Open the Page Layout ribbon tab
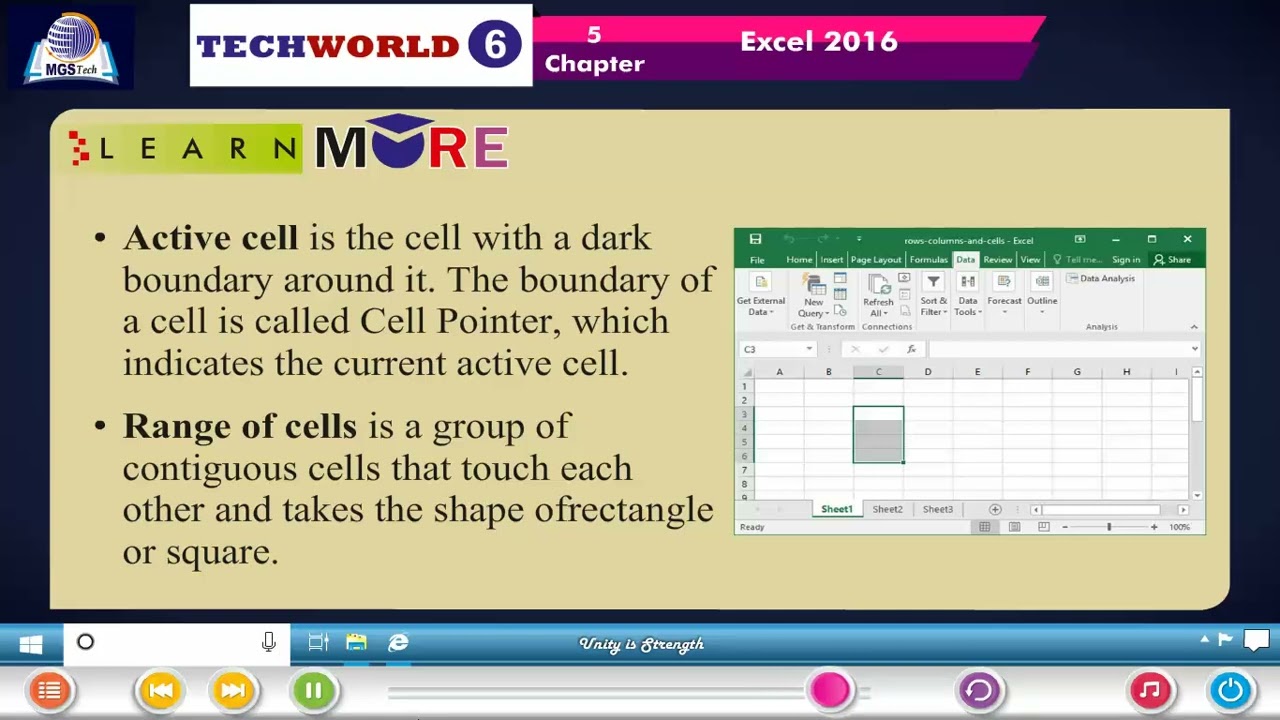Screen dimensions: 1280x720 pyautogui.click(x=876, y=260)
